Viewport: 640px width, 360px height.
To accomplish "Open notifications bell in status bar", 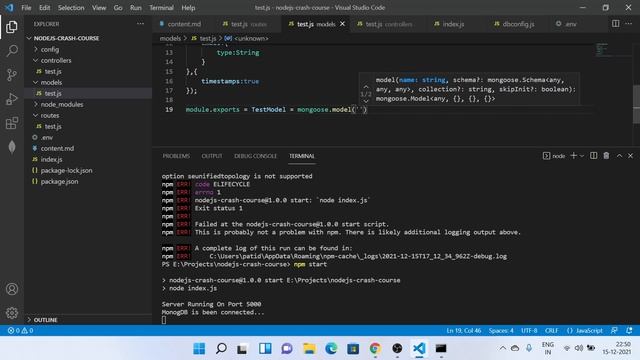I will pyautogui.click(x=629, y=331).
